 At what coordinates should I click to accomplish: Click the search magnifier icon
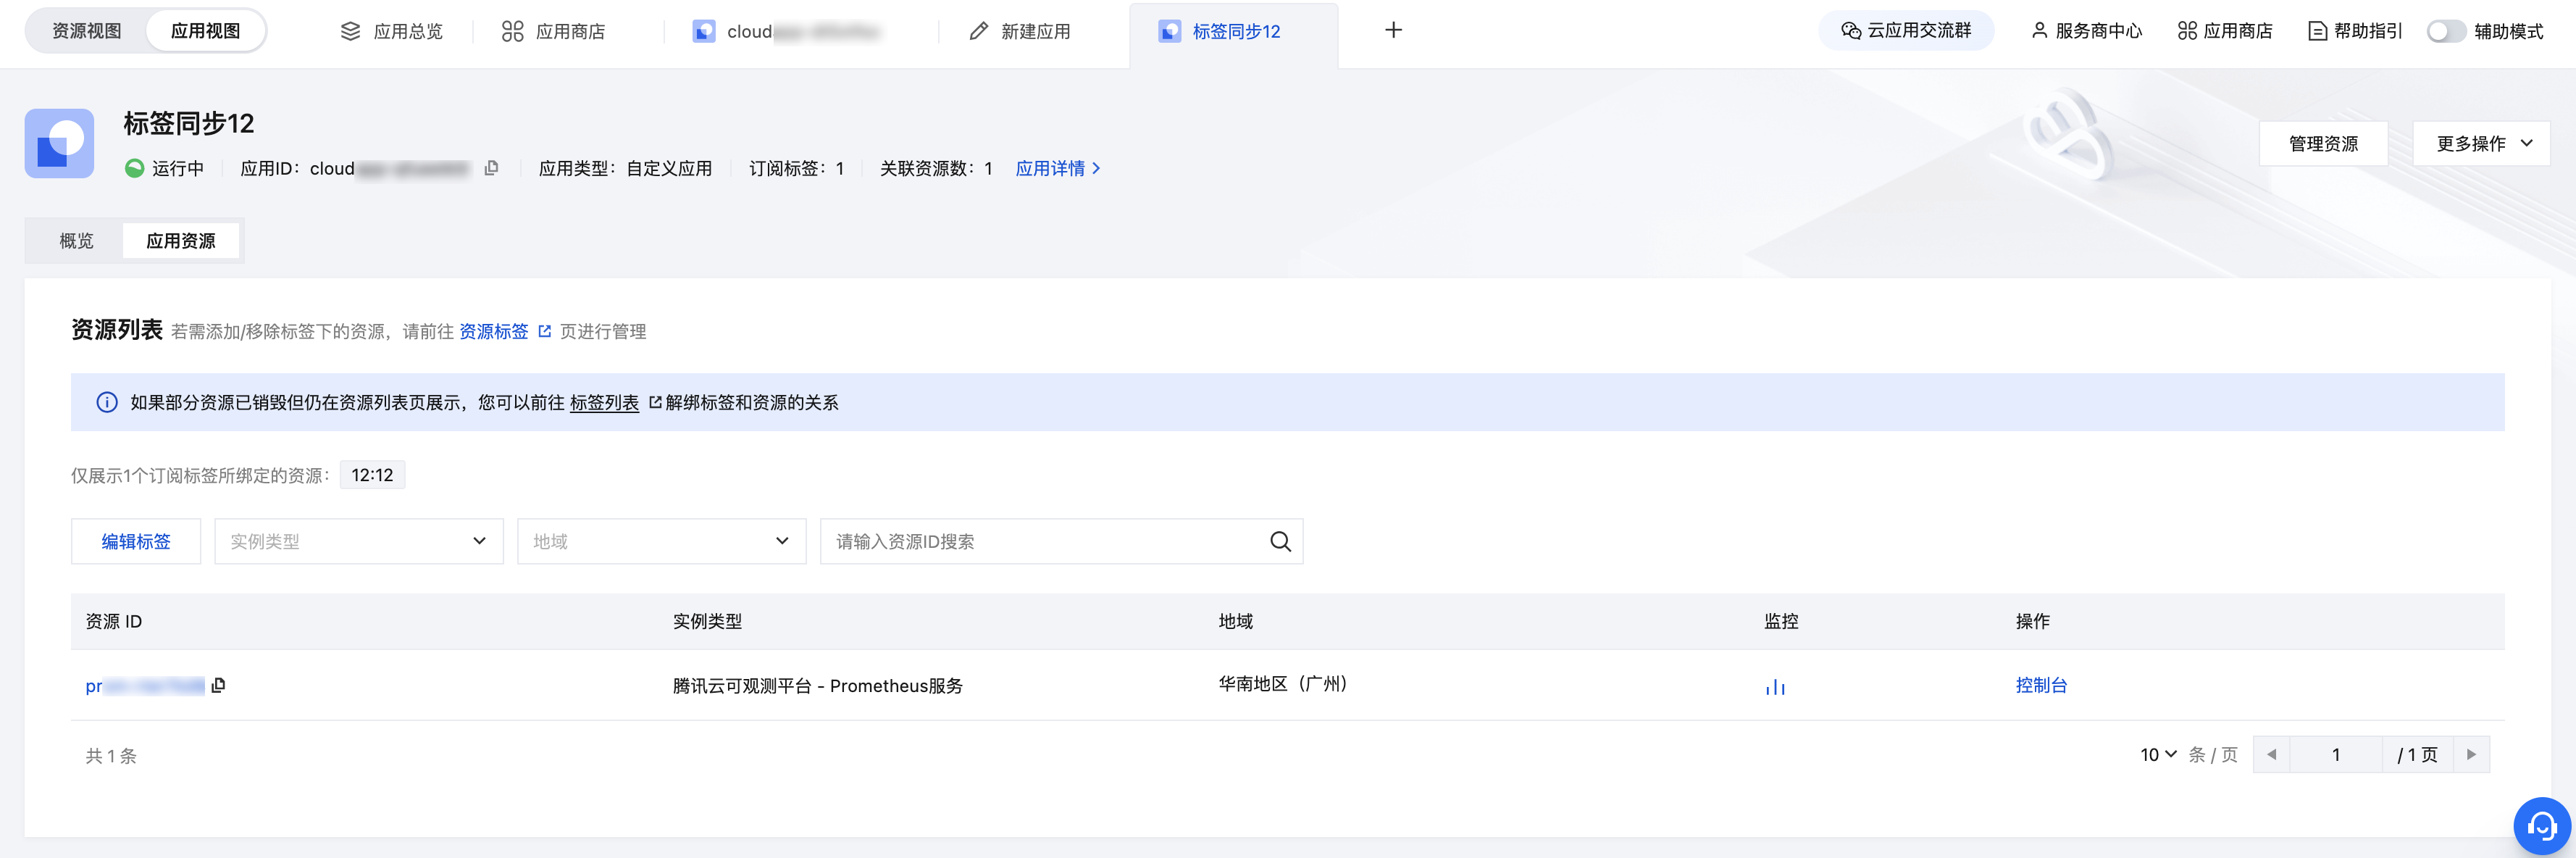[x=1280, y=541]
